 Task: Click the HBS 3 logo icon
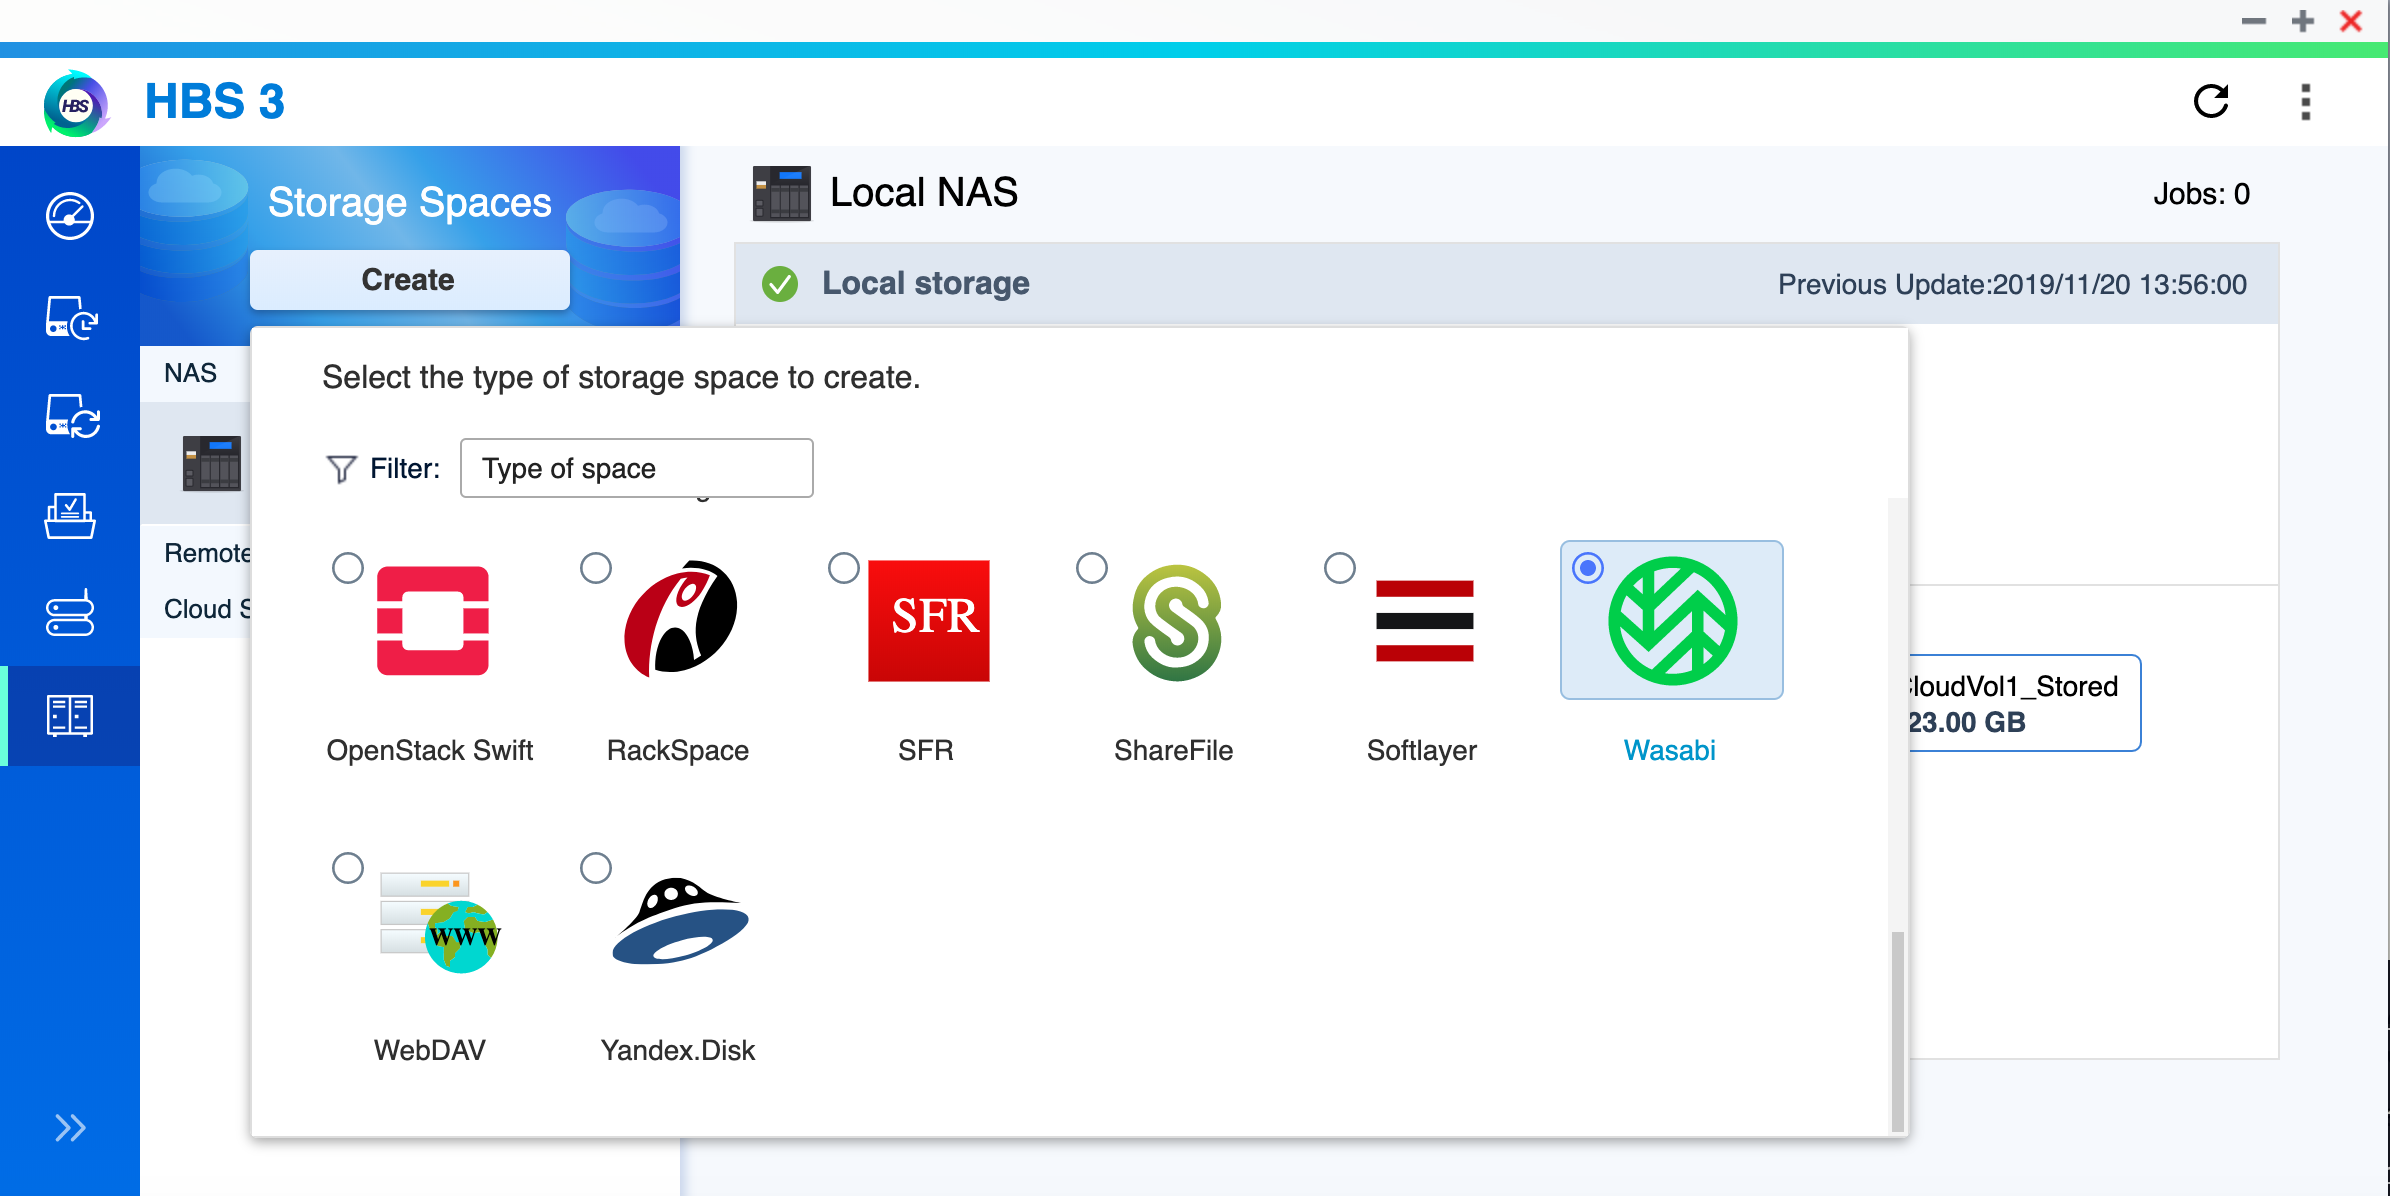(76, 103)
